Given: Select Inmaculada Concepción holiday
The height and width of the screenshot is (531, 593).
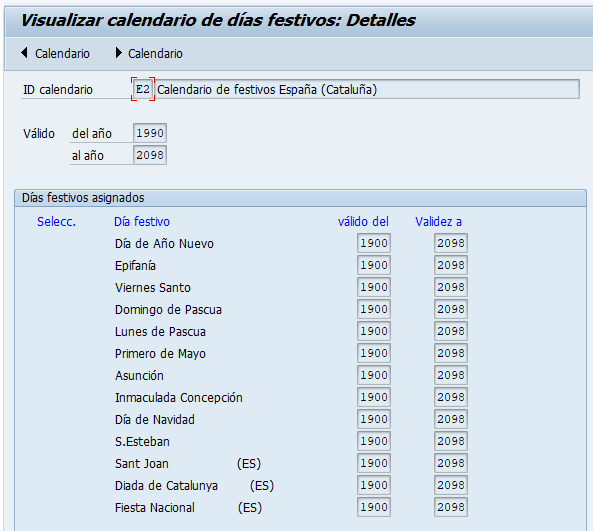Looking at the screenshot, I should (x=179, y=397).
